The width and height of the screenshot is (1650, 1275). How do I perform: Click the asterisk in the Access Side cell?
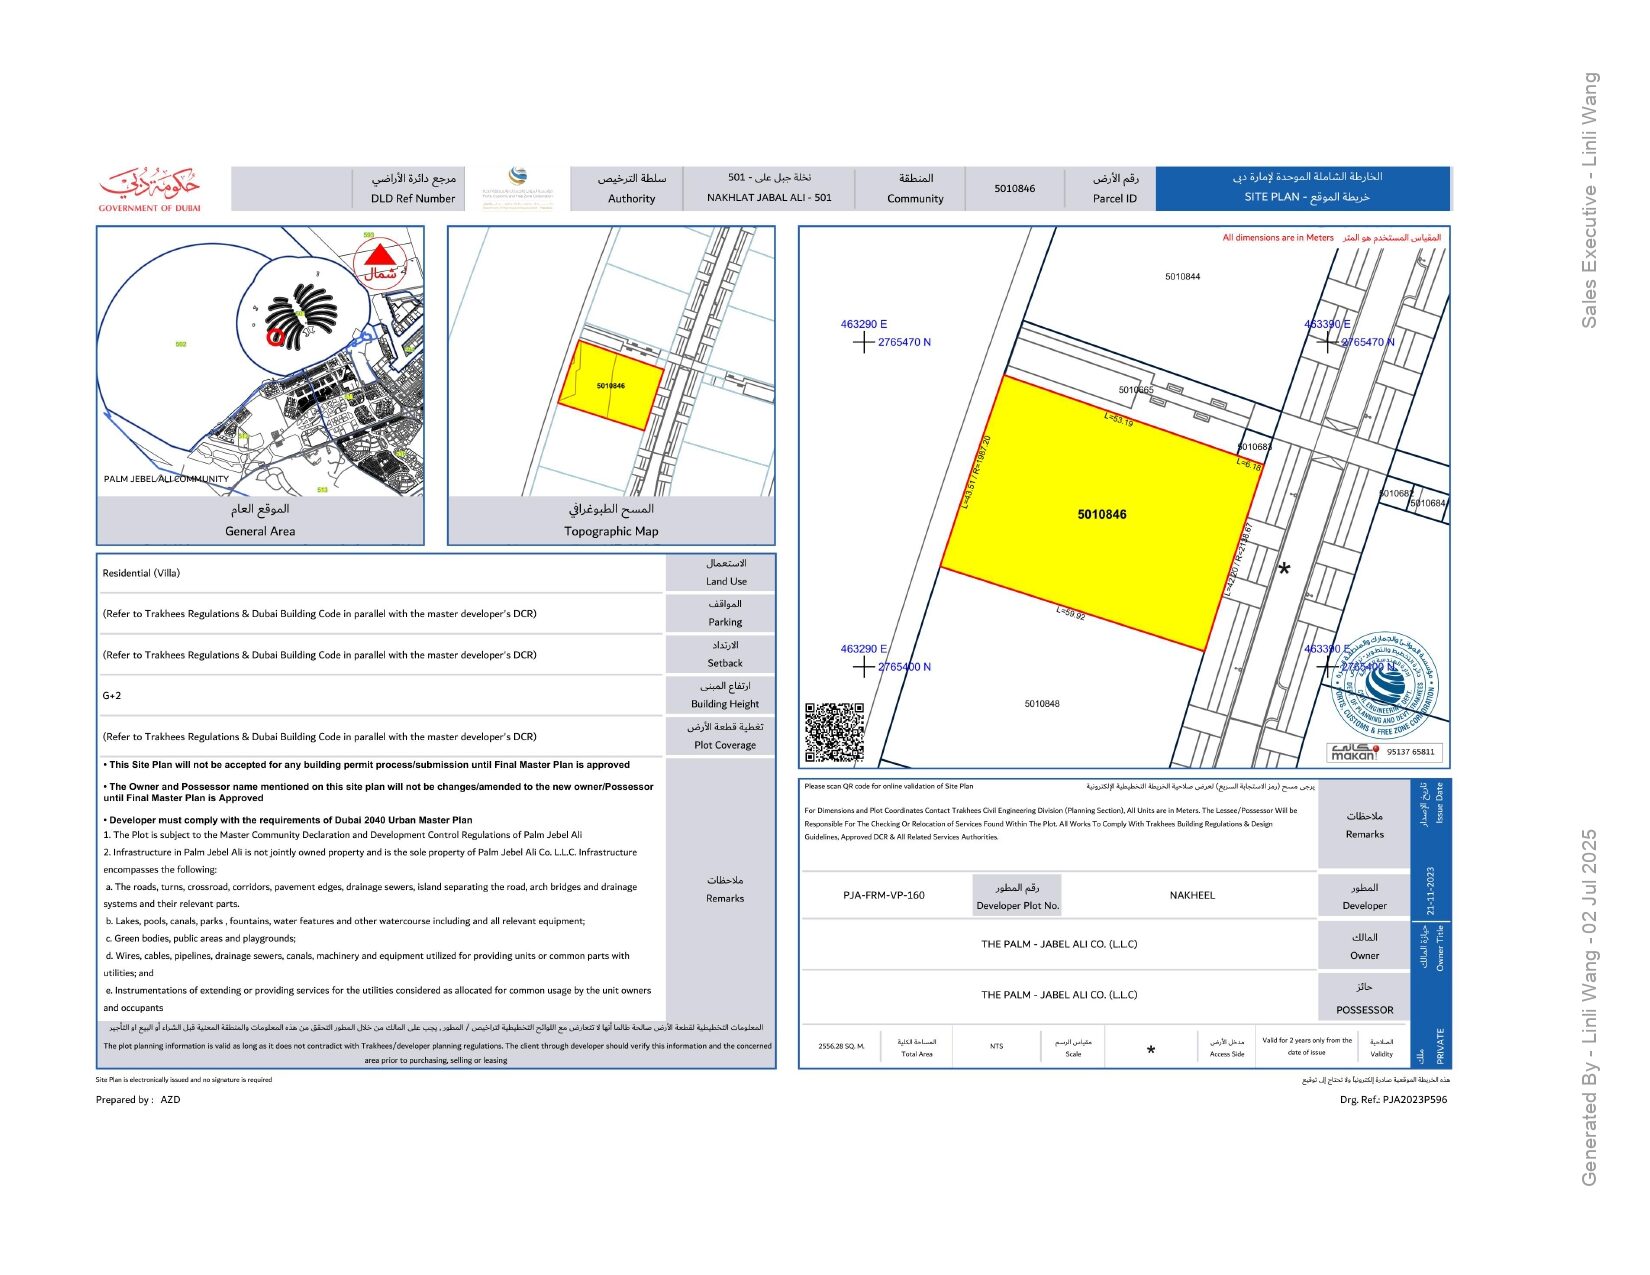(x=1151, y=1050)
